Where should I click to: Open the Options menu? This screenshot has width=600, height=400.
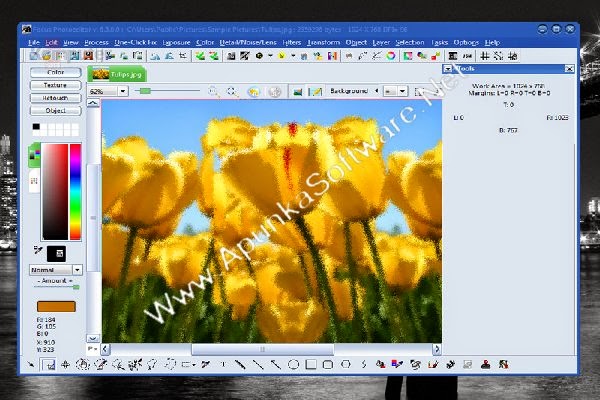466,42
